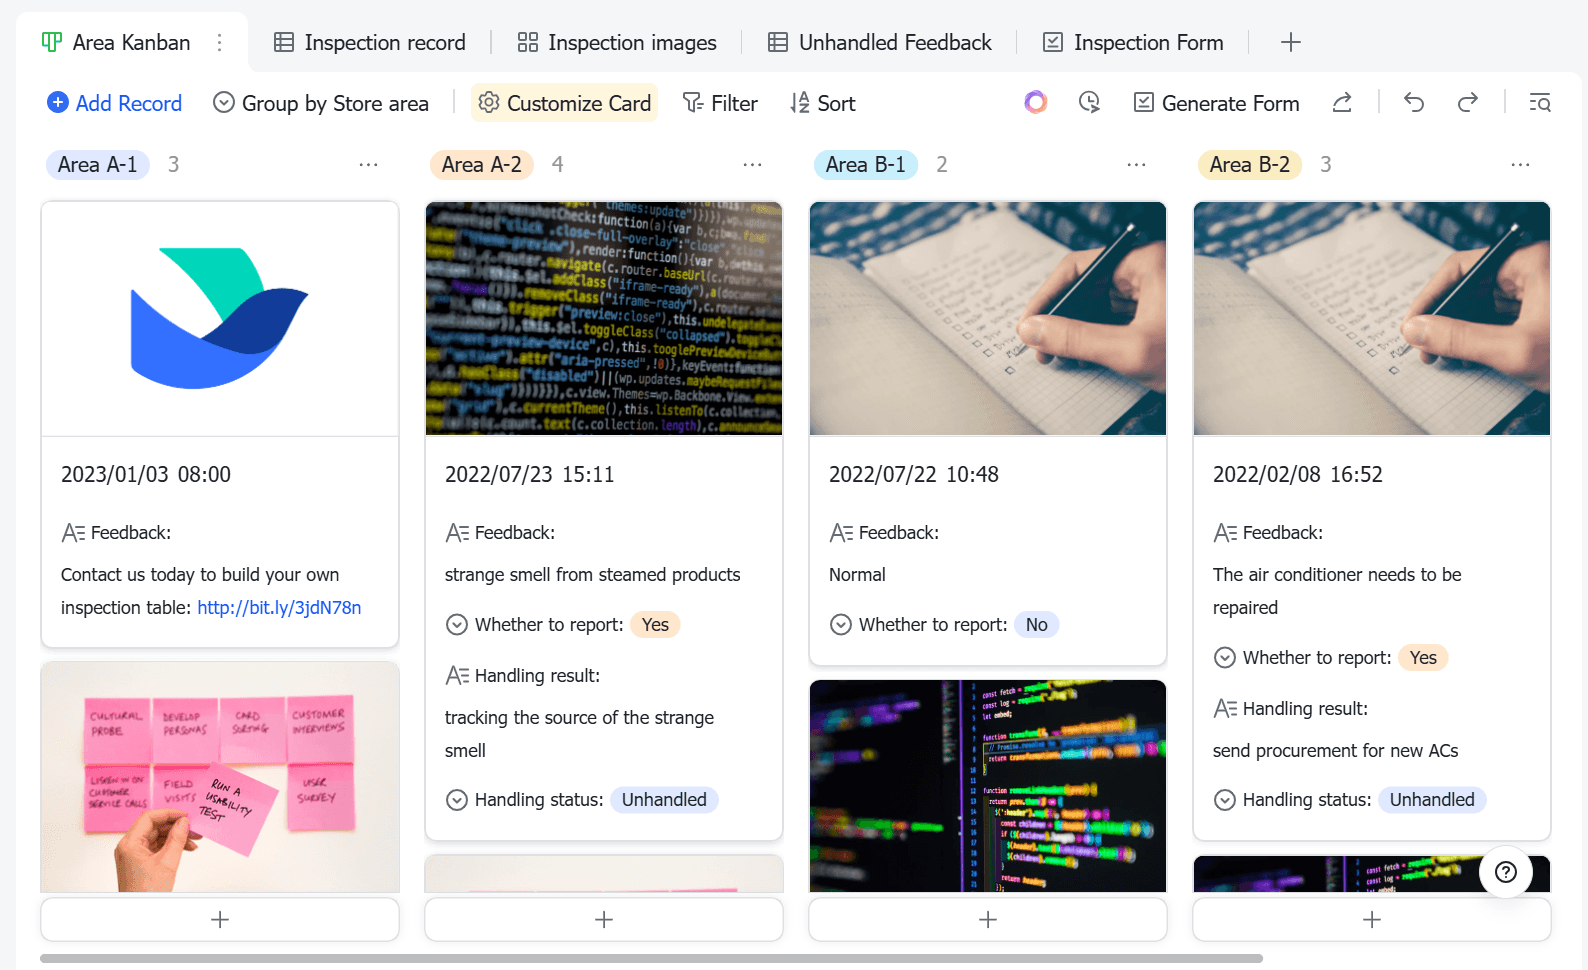Image resolution: width=1588 pixels, height=970 pixels.
Task: Click the Area B-1 group label
Action: [x=866, y=164]
